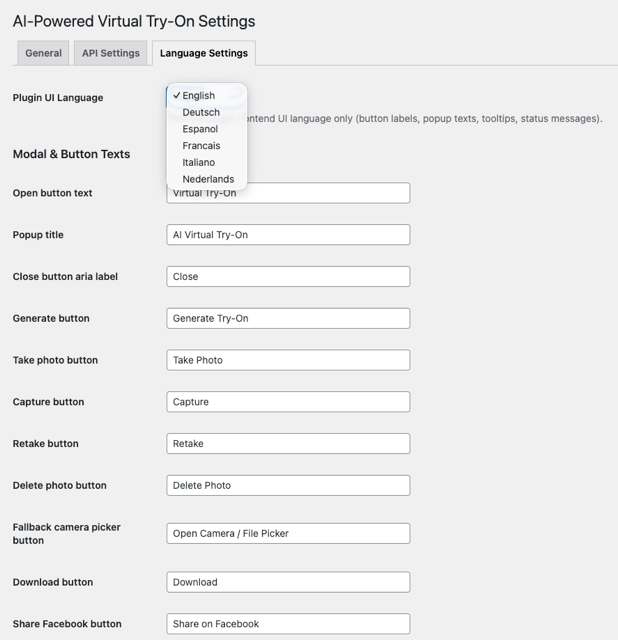
Task: Click the Take Photo text field
Action: click(288, 360)
